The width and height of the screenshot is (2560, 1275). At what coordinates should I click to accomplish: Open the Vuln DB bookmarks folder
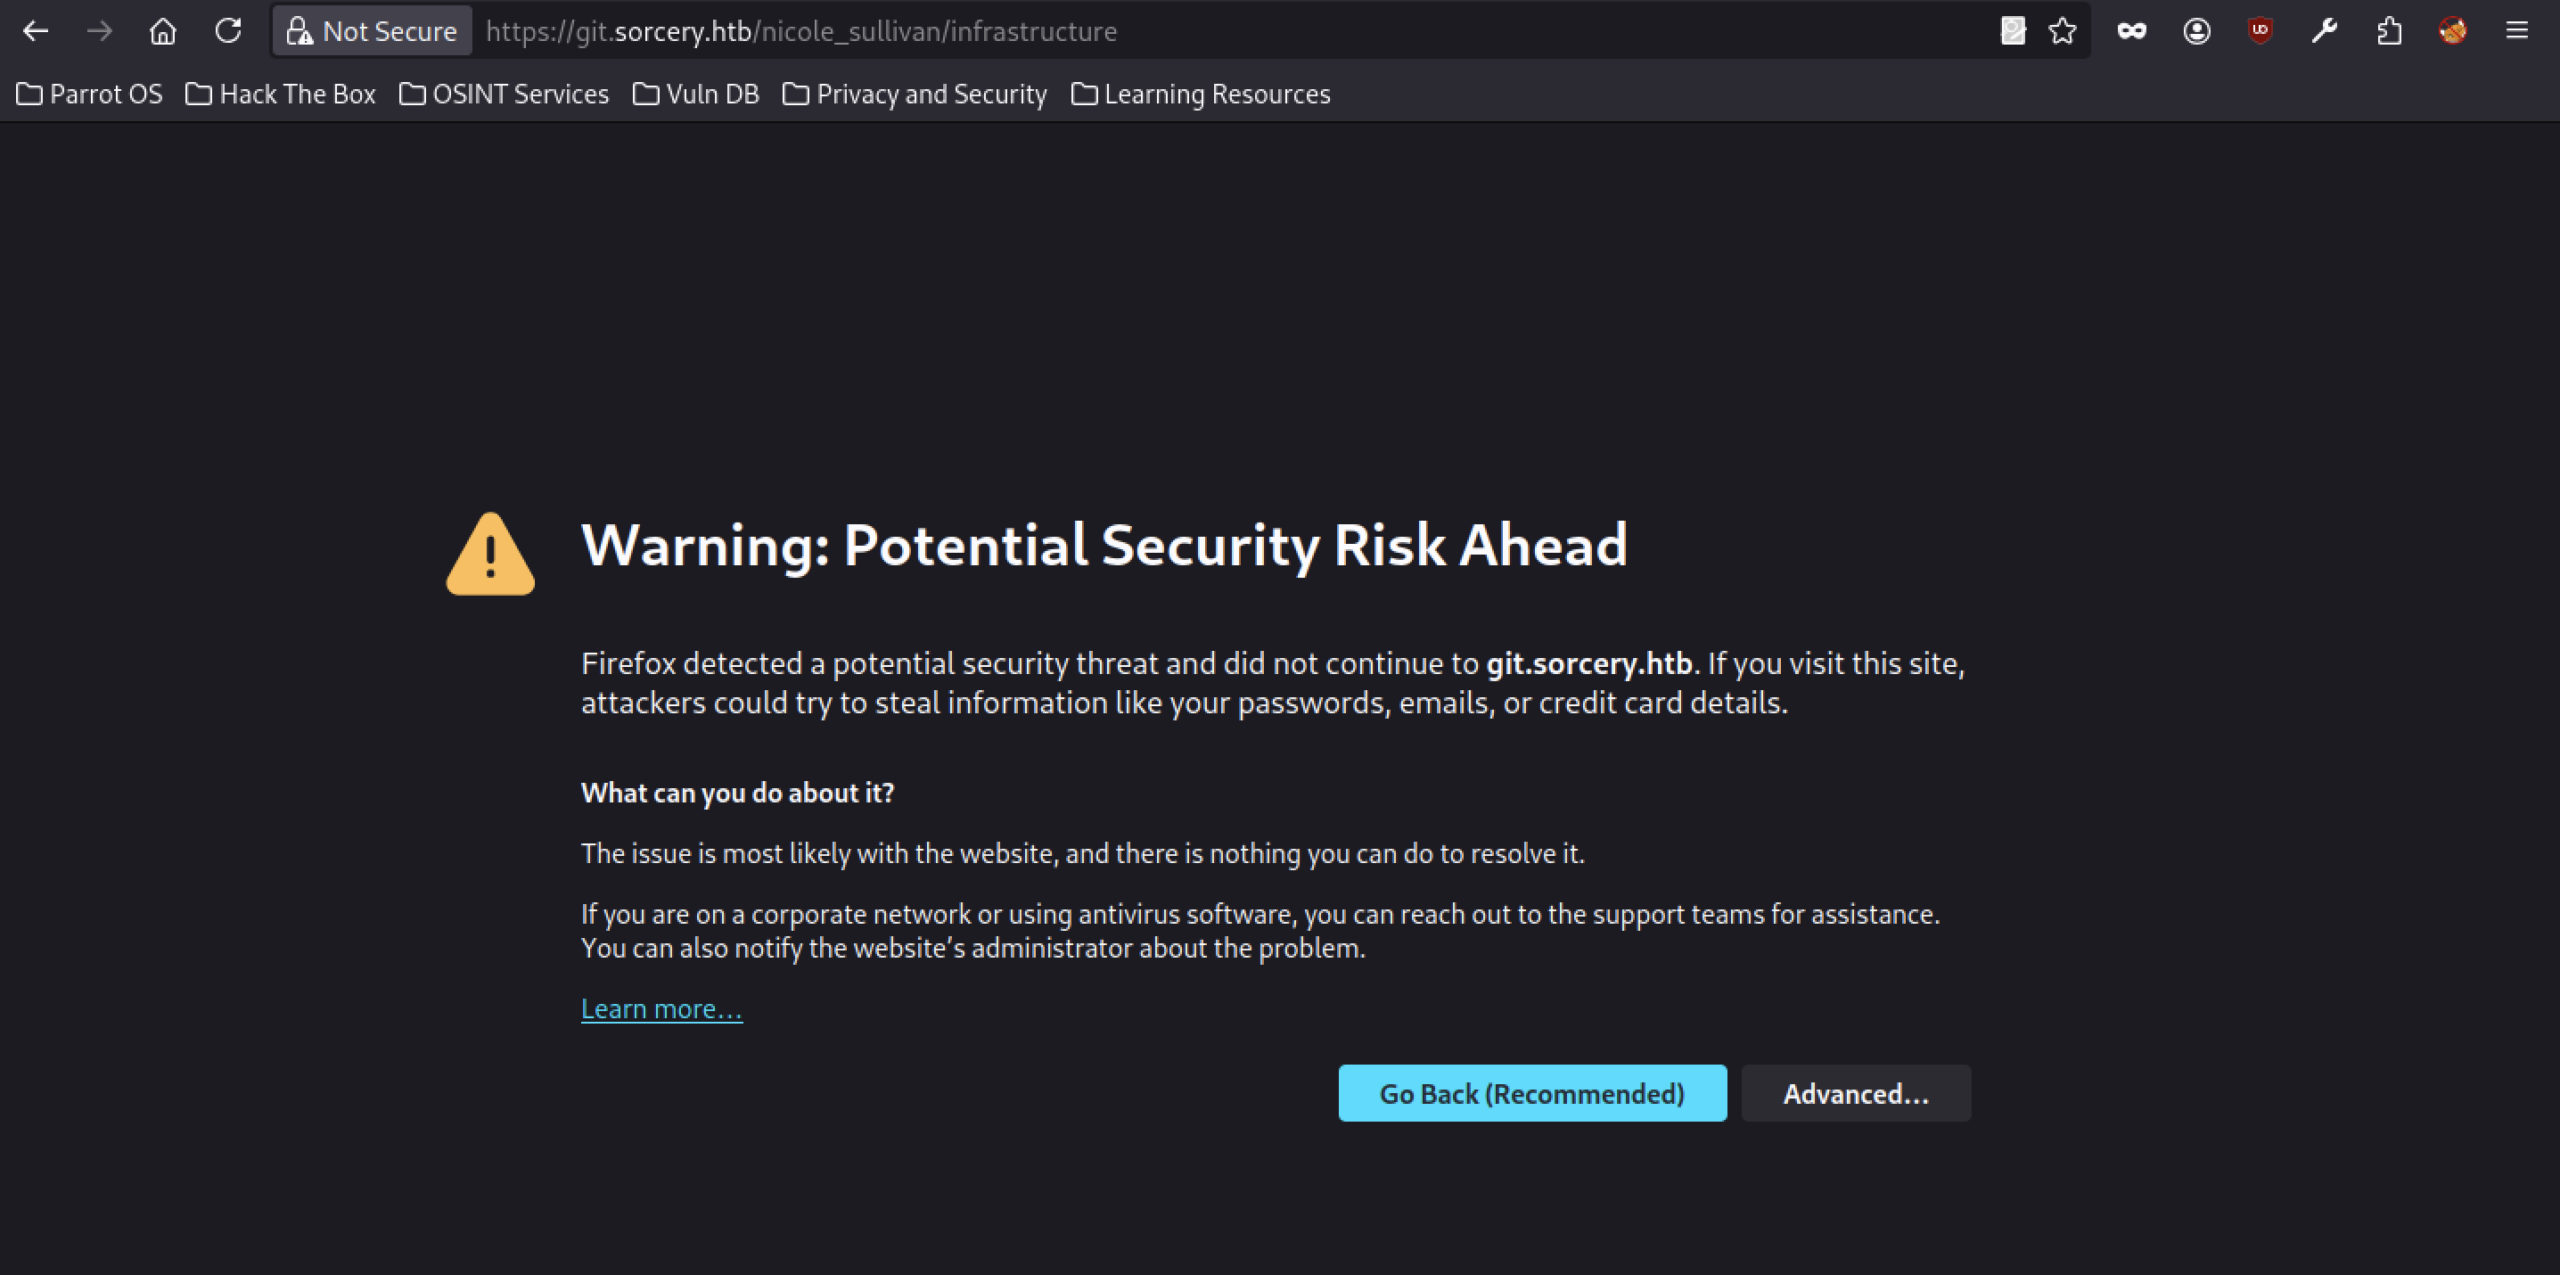click(696, 94)
